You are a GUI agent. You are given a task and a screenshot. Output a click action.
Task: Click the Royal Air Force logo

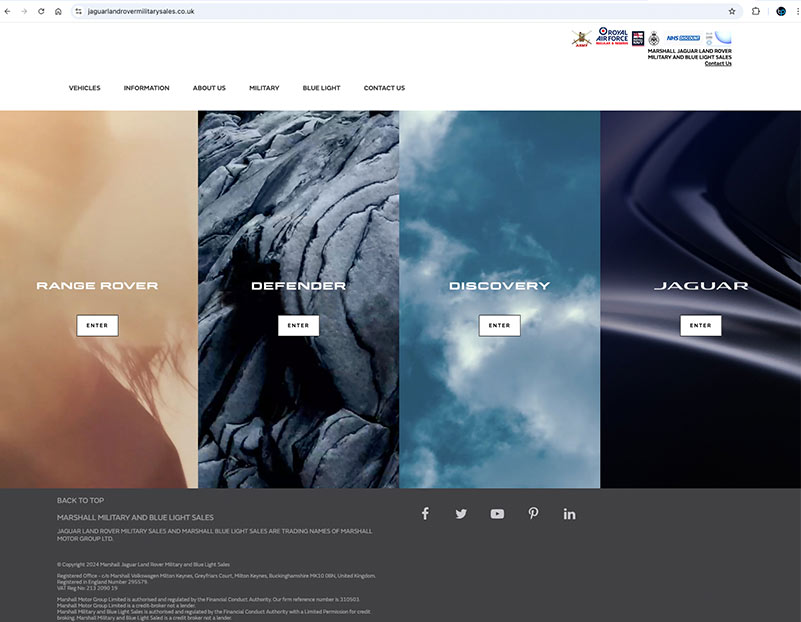point(612,36)
